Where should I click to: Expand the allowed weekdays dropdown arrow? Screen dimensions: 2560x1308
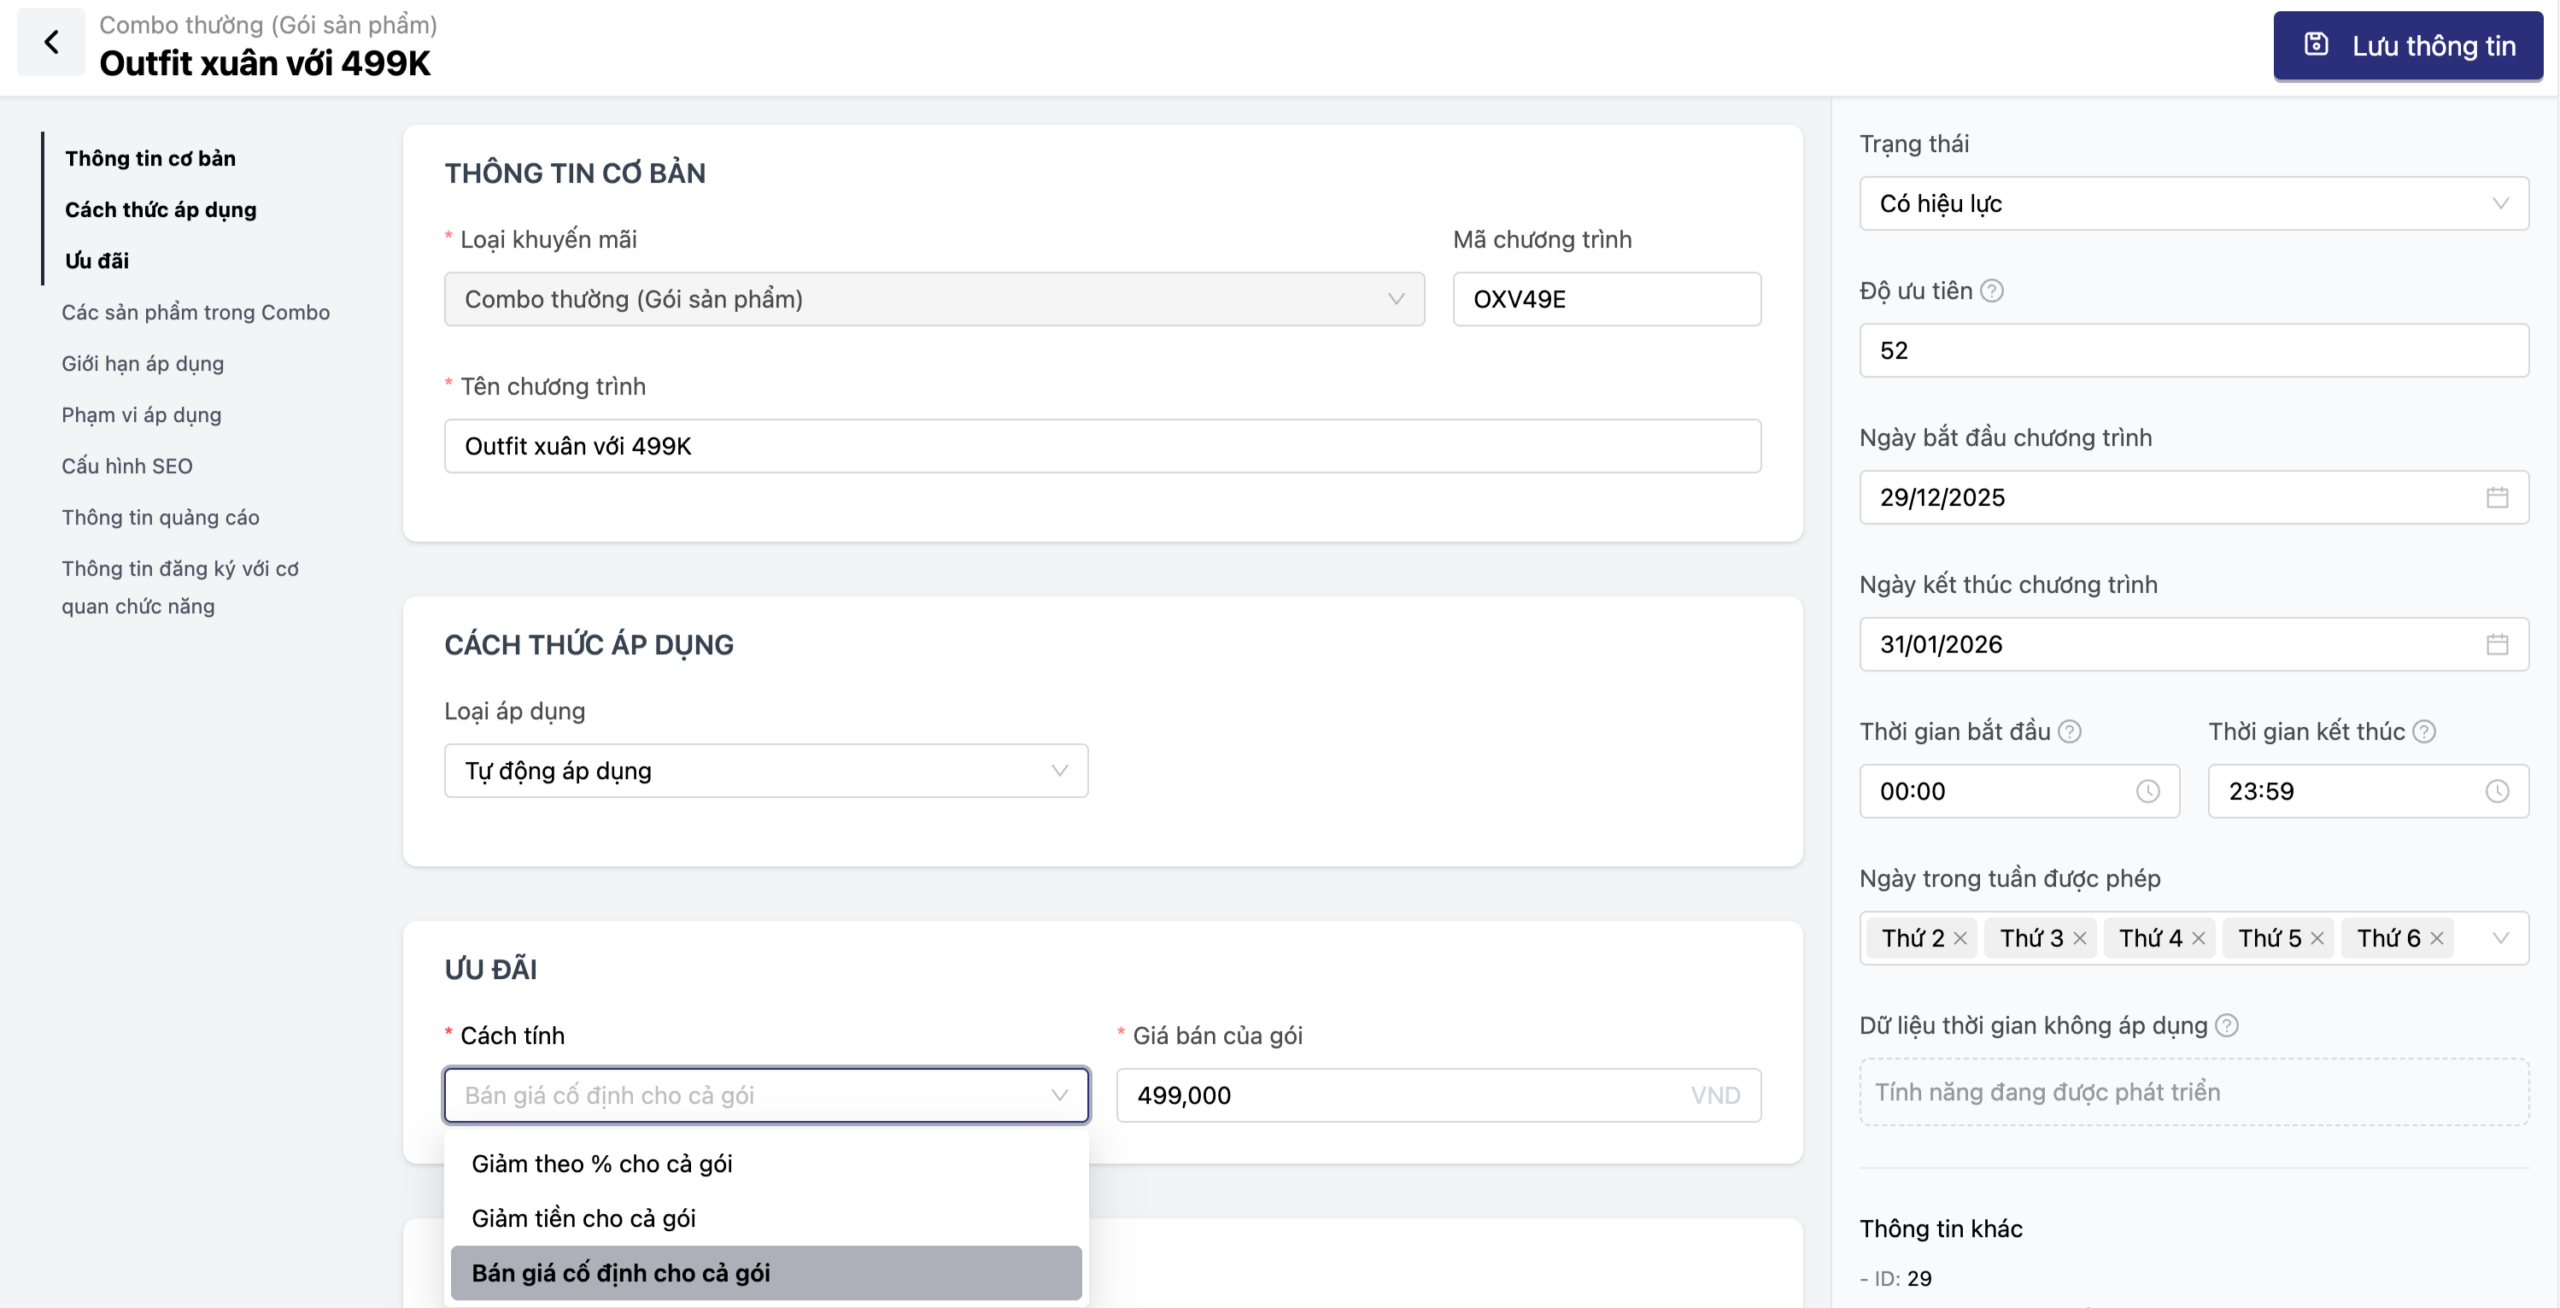click(2501, 938)
